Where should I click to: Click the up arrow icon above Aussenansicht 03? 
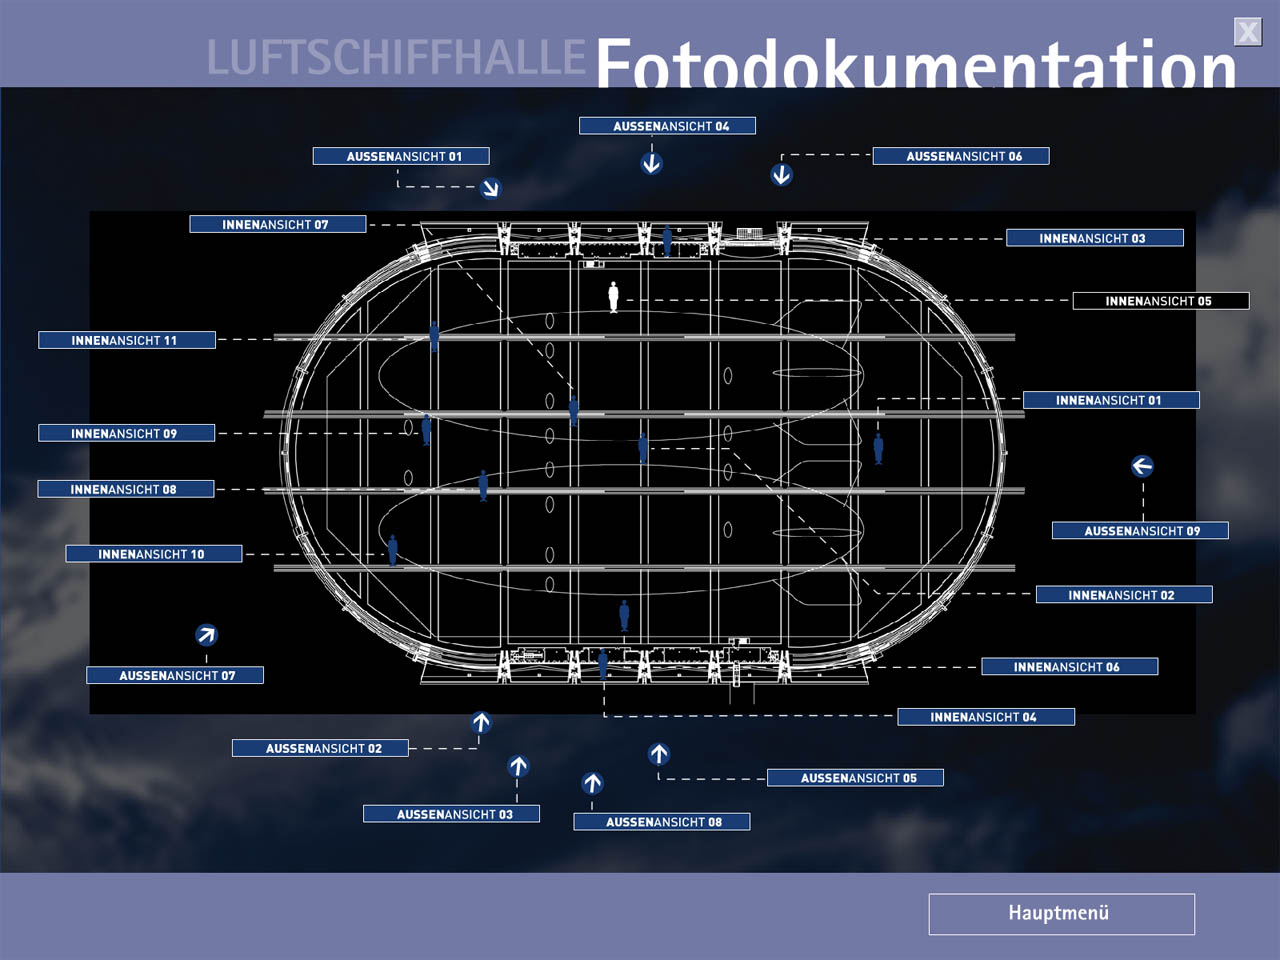click(518, 767)
